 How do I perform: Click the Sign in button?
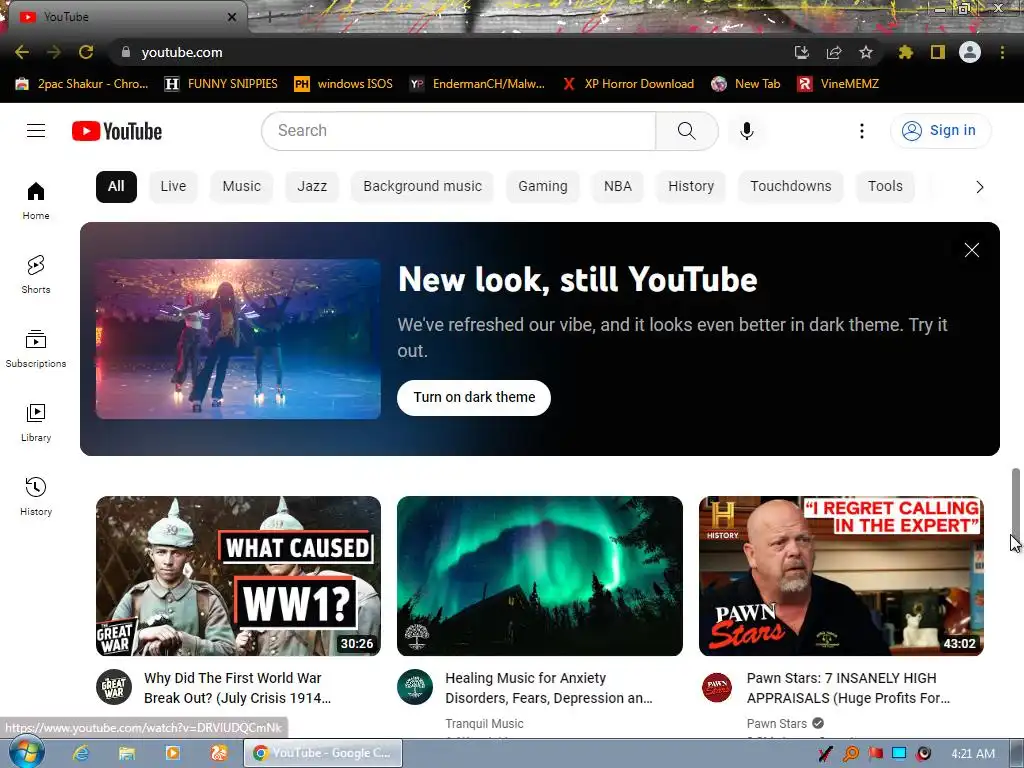[940, 131]
